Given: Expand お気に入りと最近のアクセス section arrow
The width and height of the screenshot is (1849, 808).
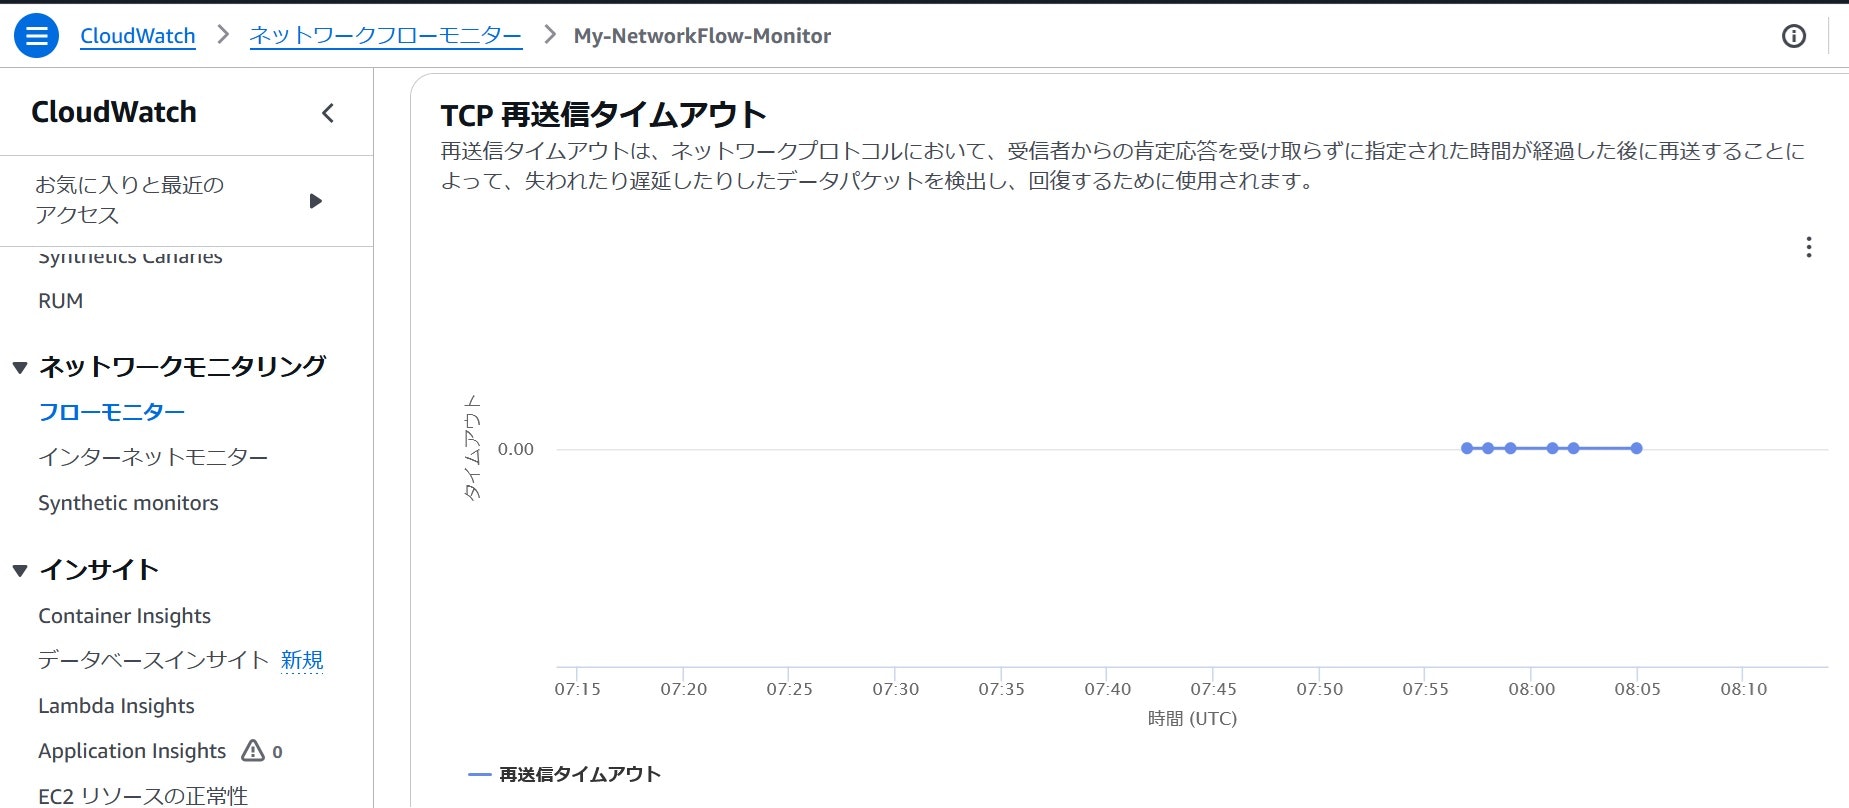Looking at the screenshot, I should [x=316, y=201].
